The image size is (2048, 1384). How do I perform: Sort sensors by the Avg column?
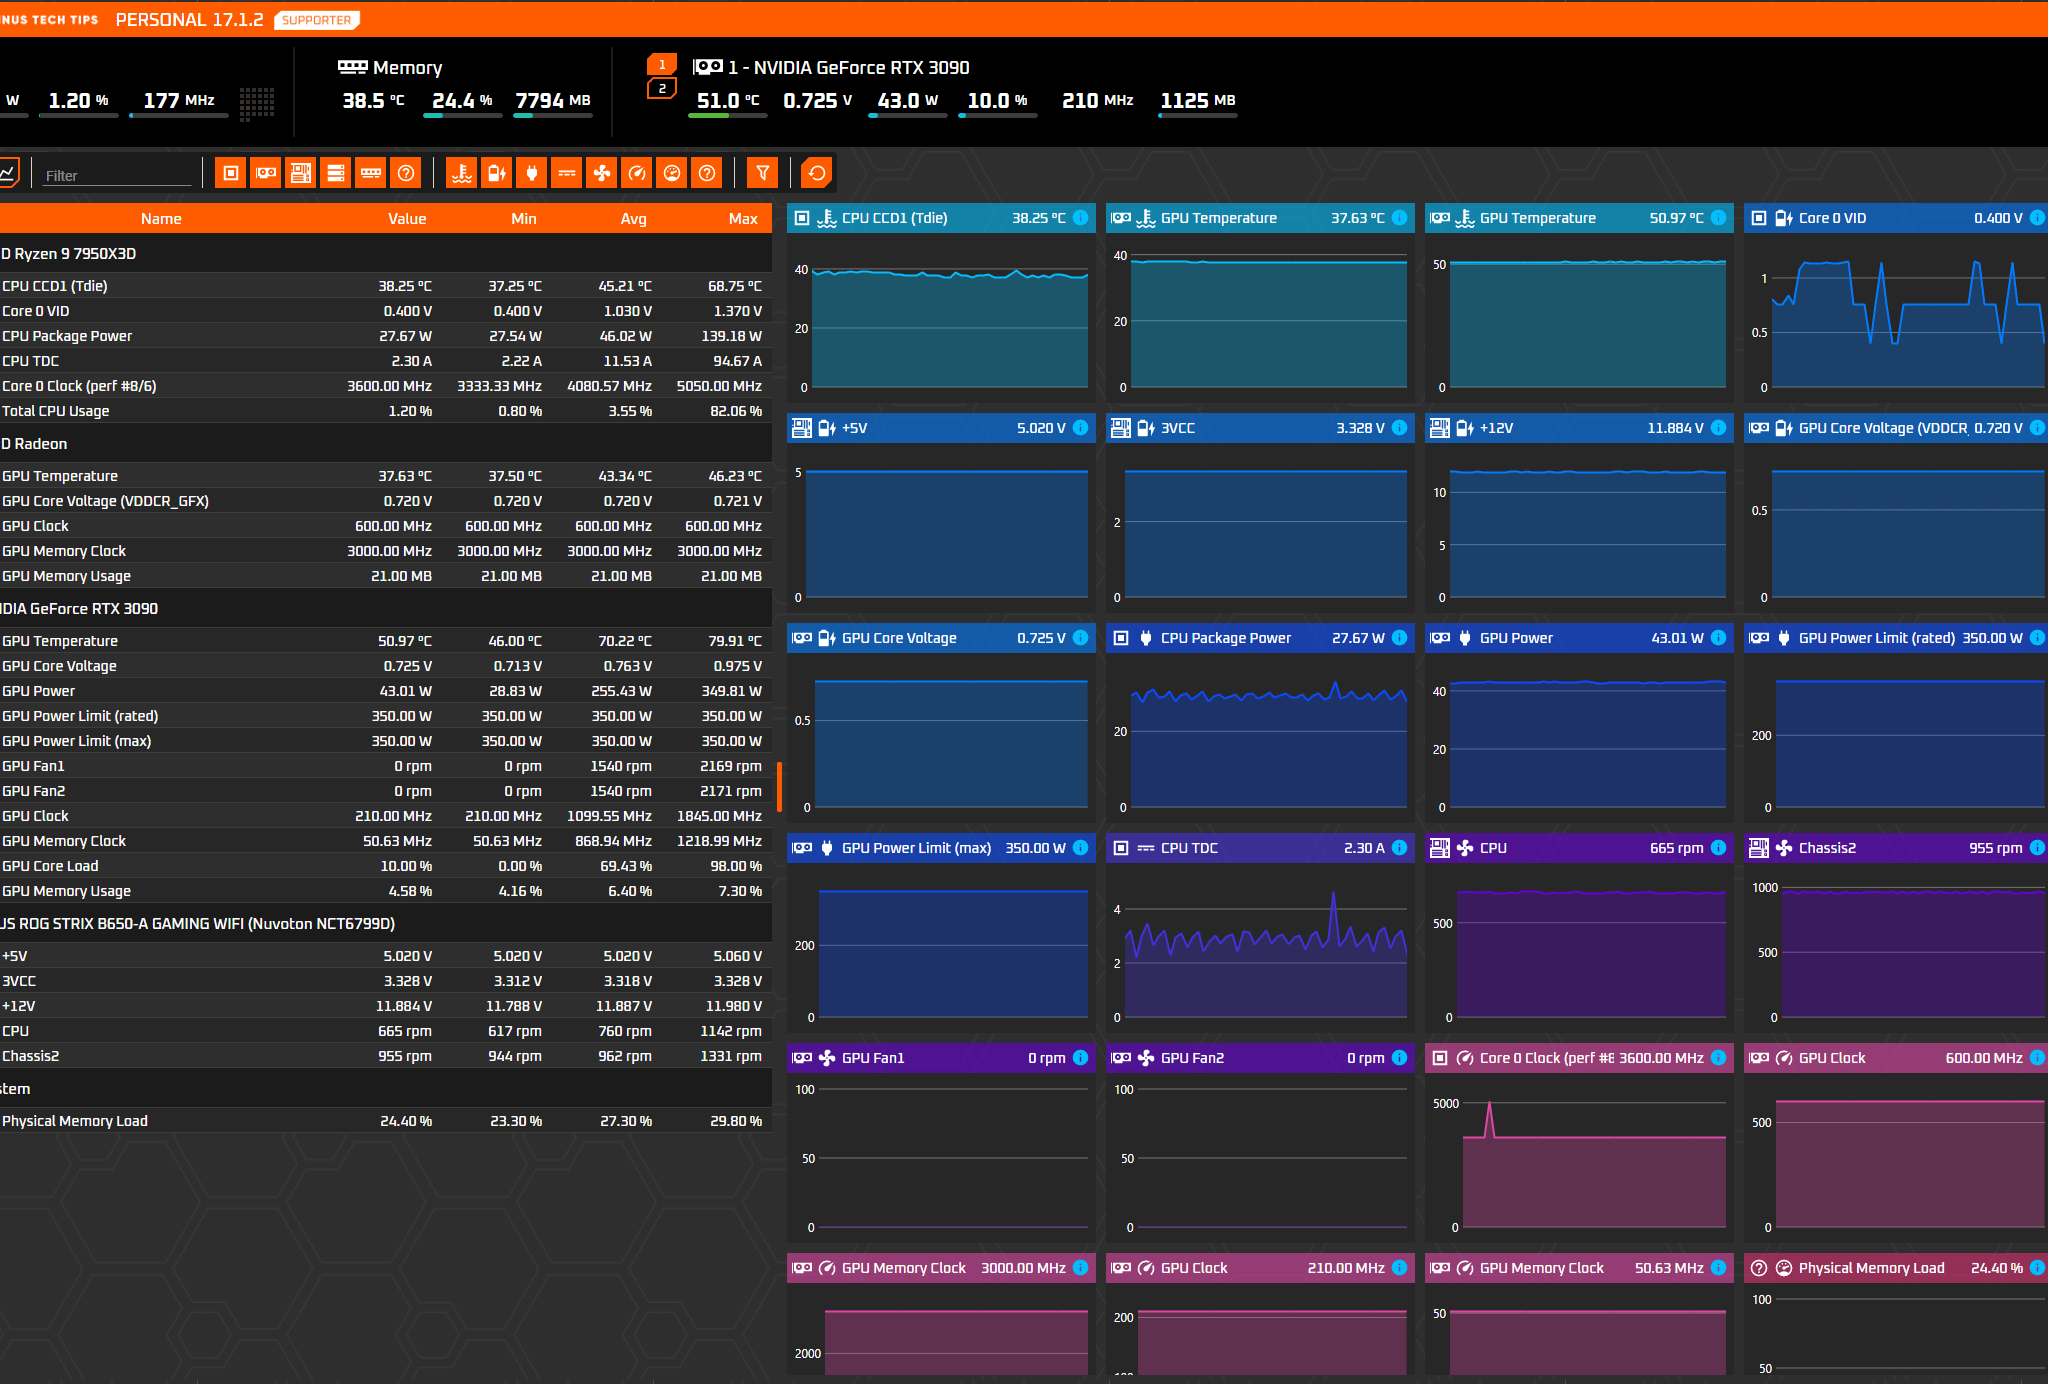pos(634,219)
